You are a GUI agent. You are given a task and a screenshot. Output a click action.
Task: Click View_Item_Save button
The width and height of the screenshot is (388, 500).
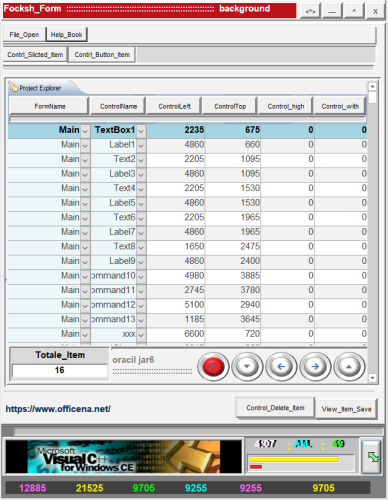tap(346, 409)
